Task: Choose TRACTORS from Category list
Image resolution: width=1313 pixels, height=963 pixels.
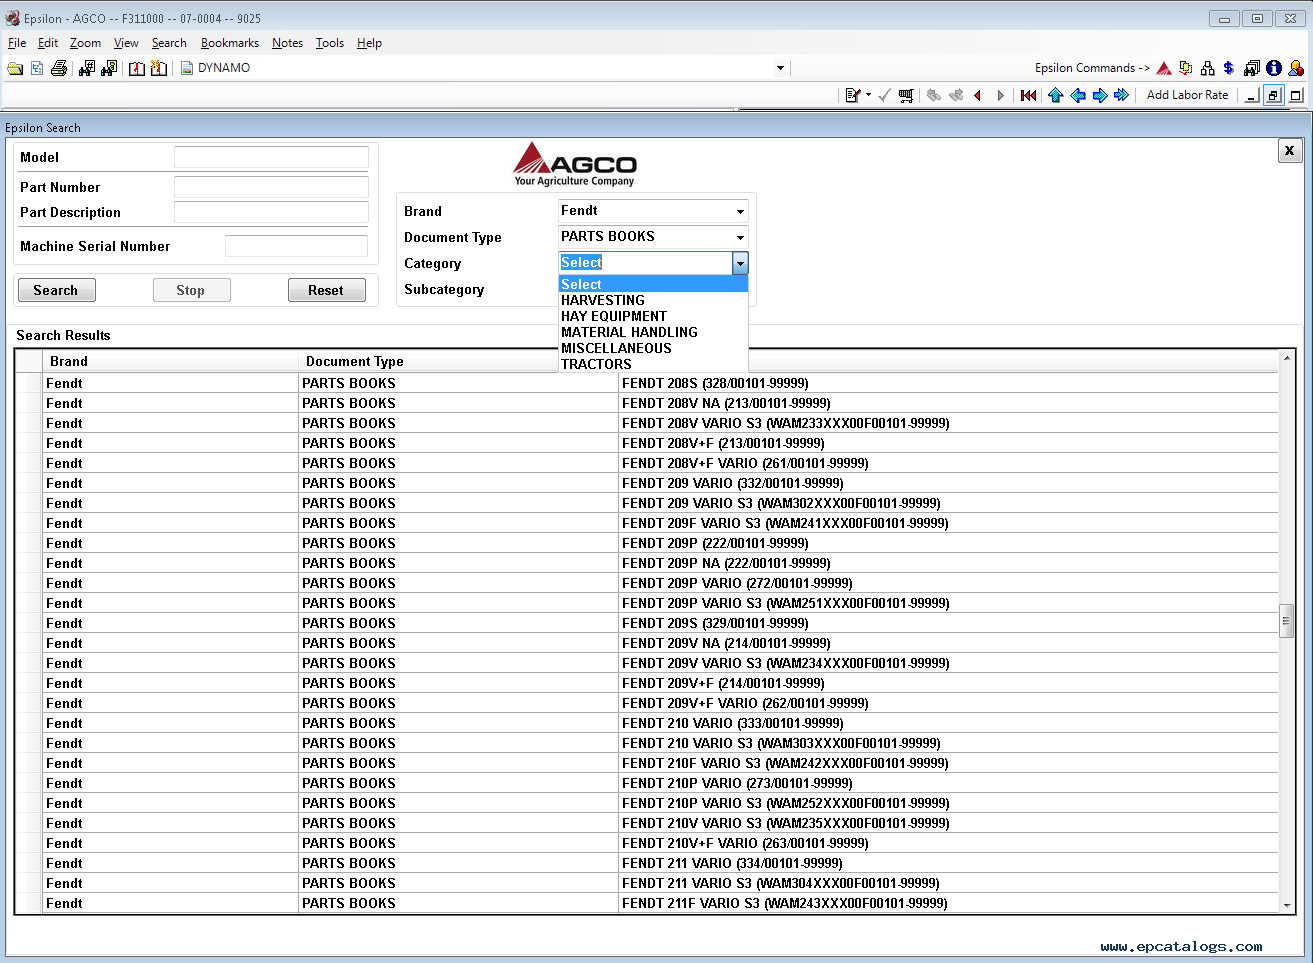Action: click(x=653, y=364)
